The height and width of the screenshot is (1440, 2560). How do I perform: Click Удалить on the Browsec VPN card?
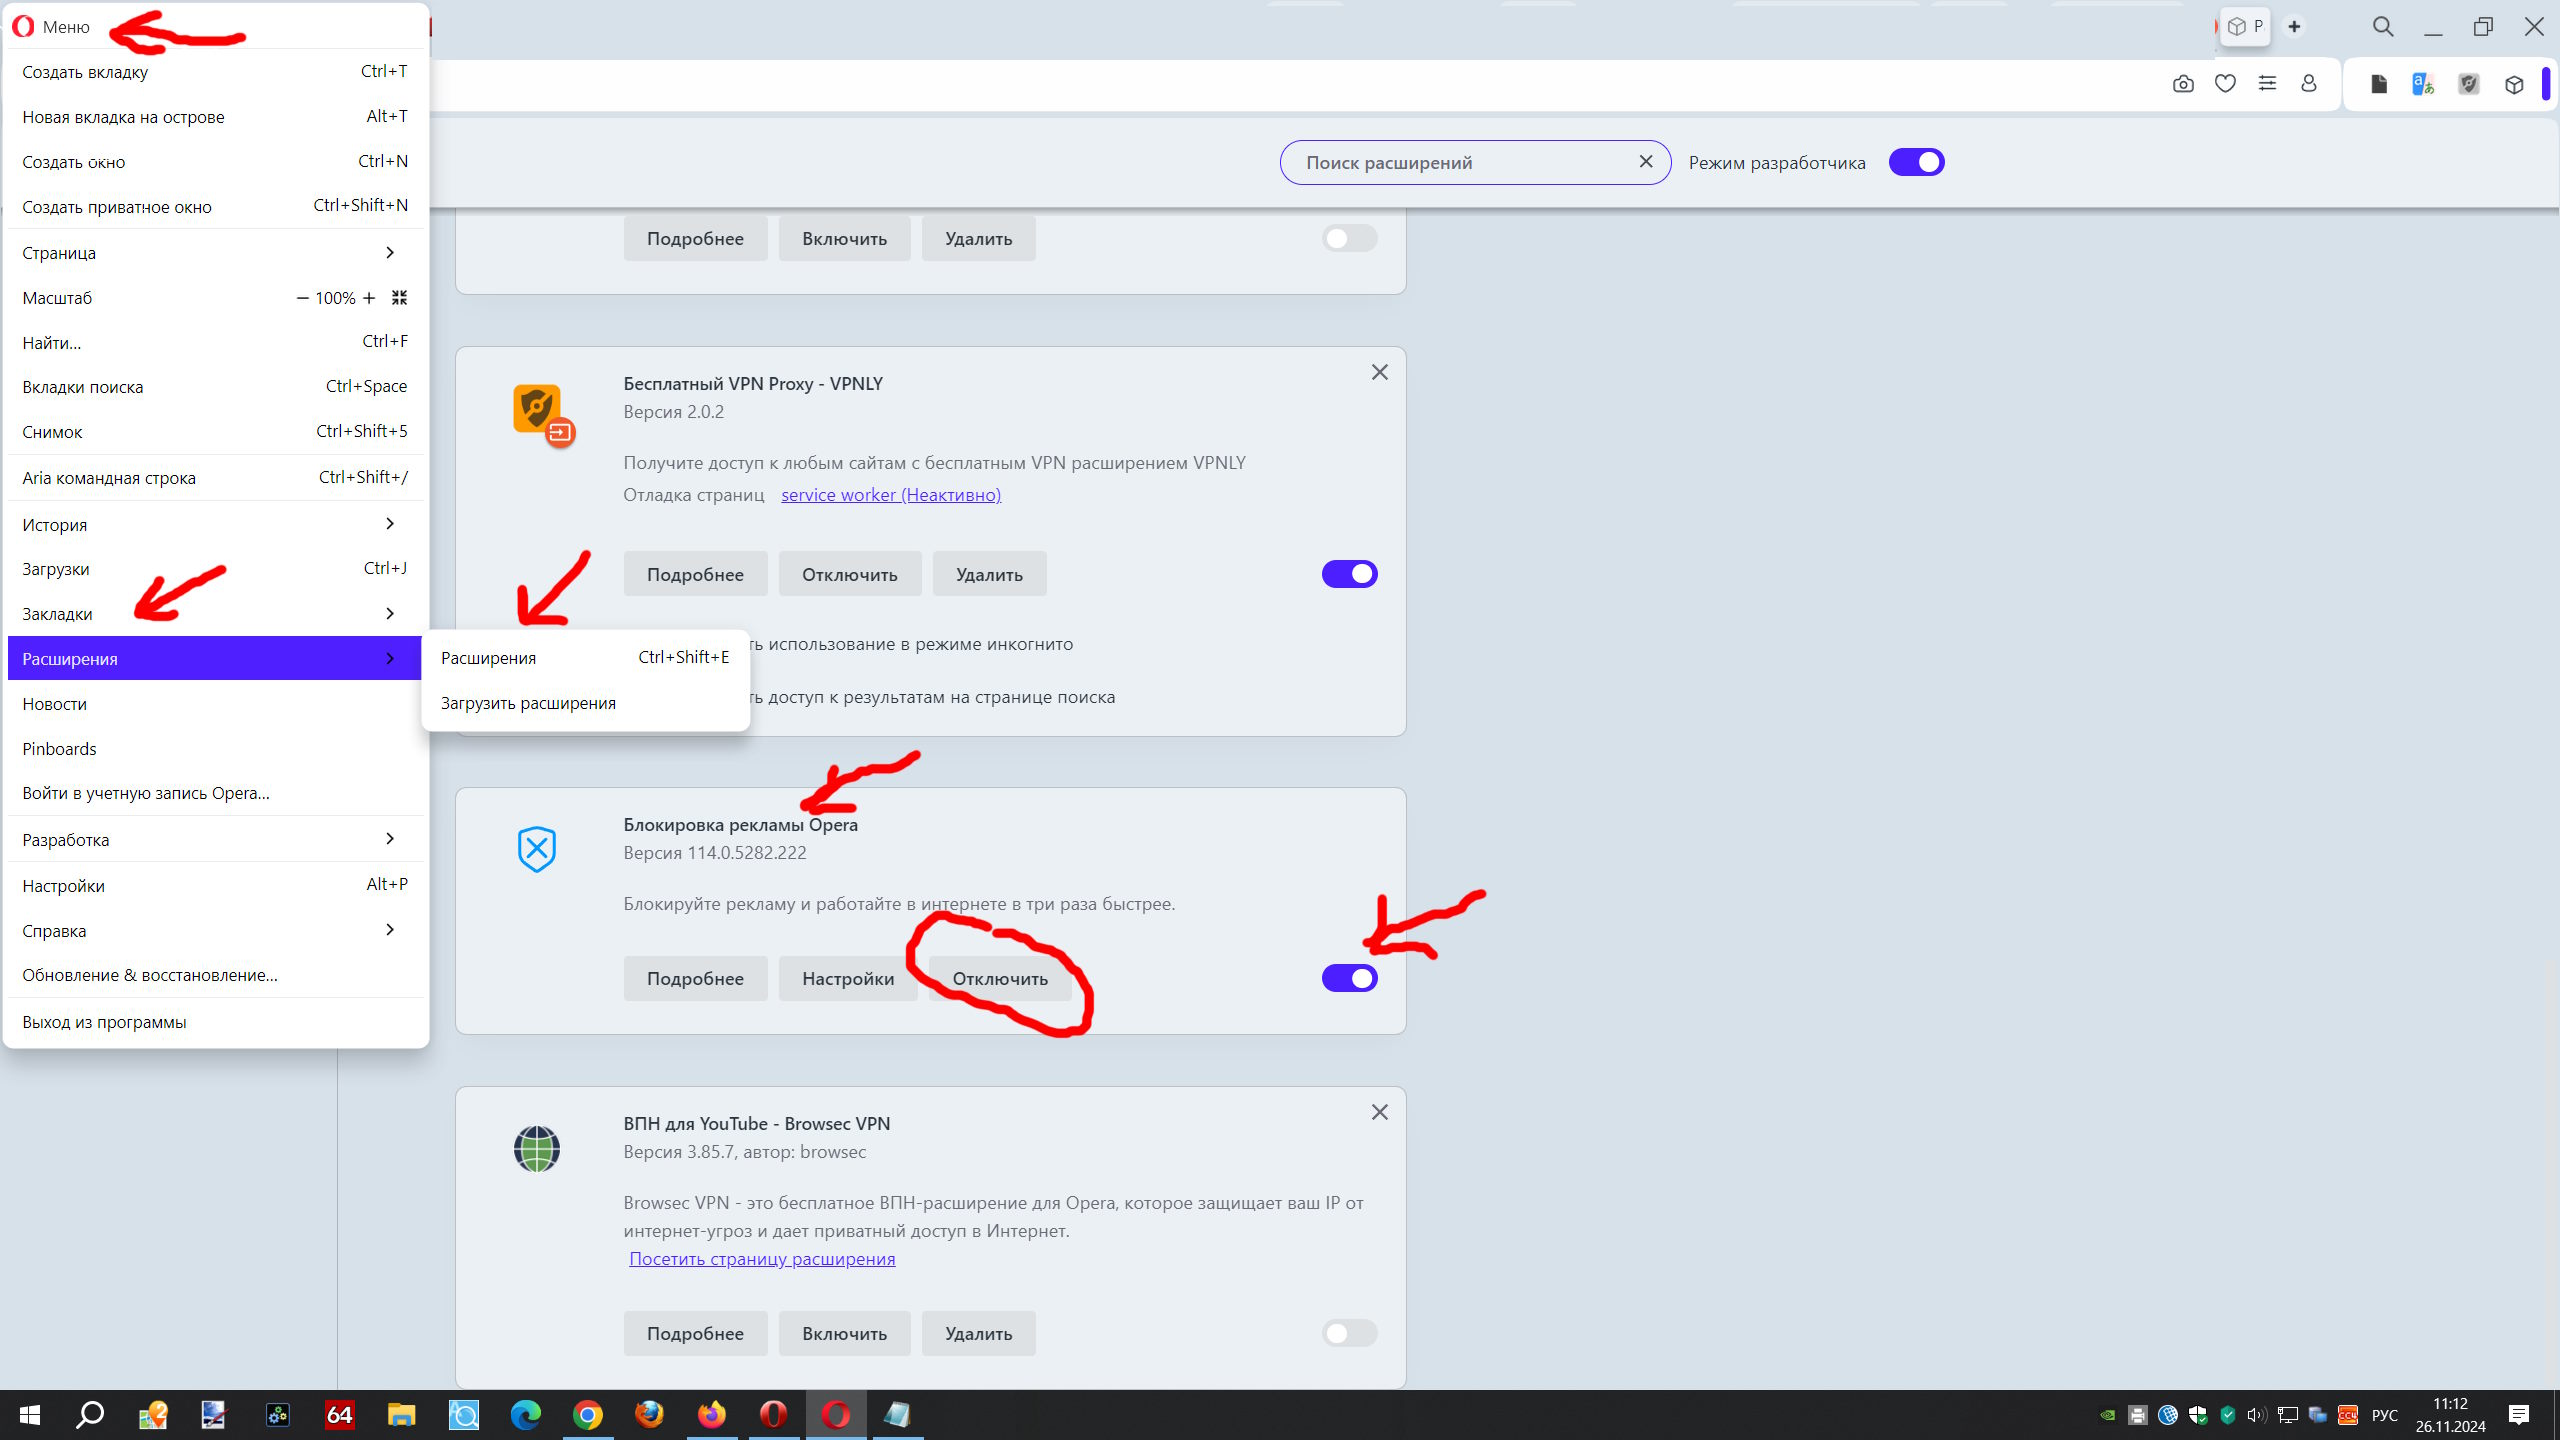978,1333
